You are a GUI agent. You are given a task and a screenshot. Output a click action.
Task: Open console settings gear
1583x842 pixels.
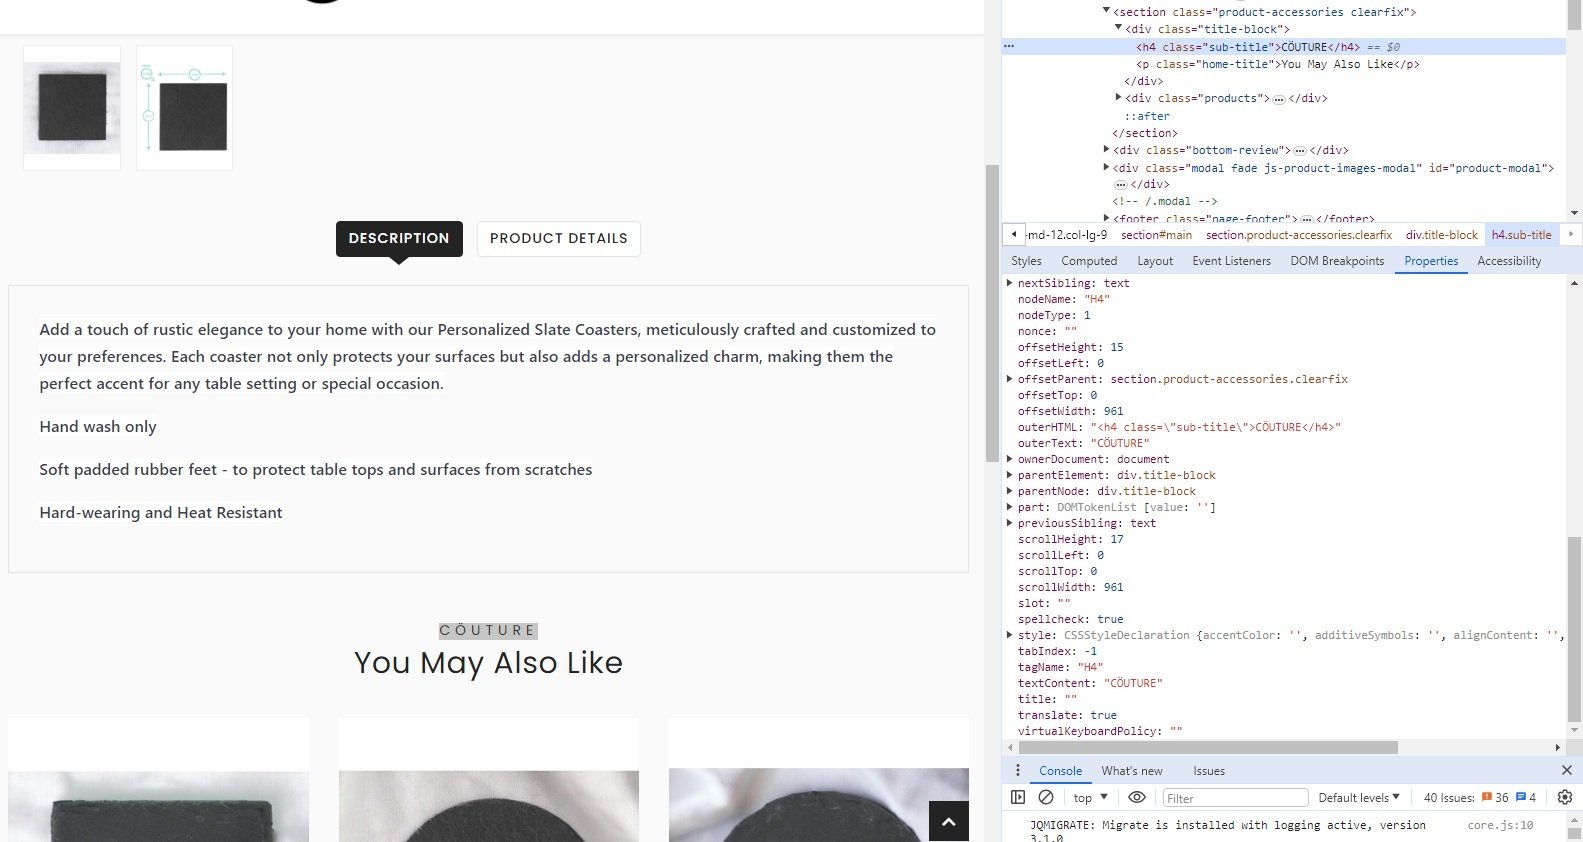(1565, 797)
